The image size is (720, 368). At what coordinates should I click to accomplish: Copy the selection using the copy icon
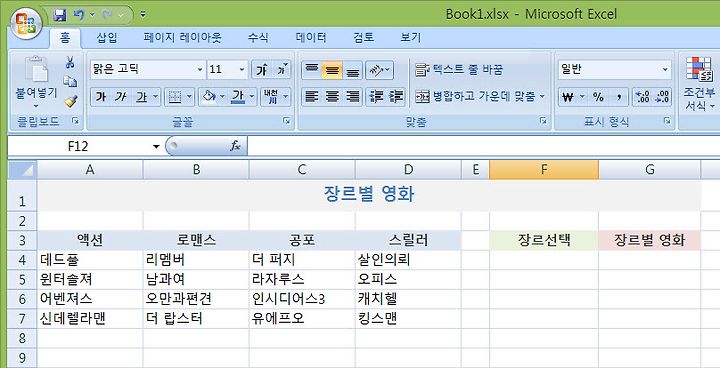pos(70,82)
